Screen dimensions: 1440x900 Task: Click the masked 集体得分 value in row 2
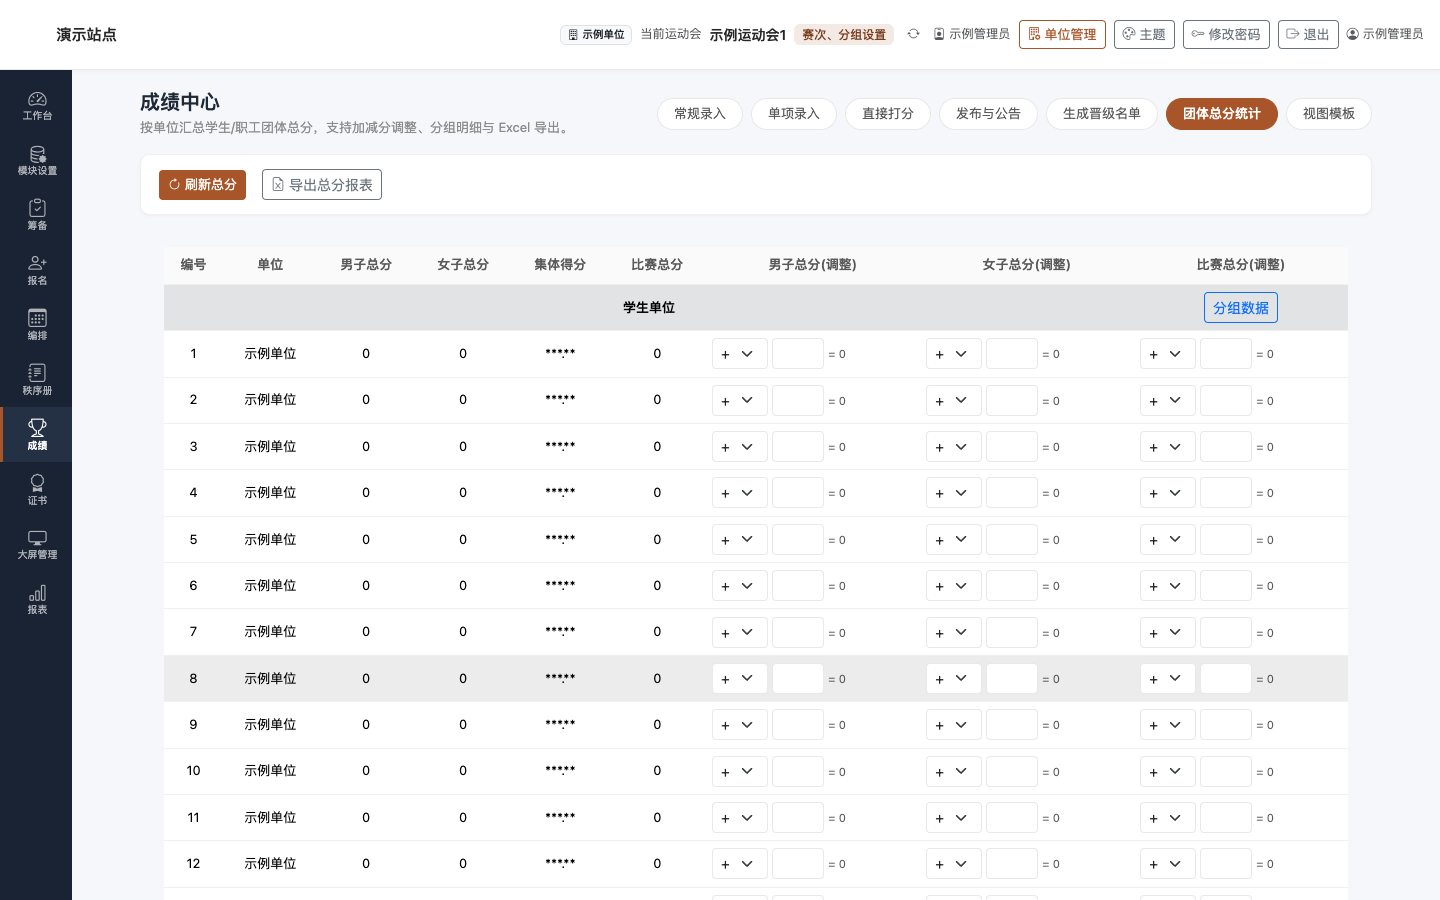point(560,400)
